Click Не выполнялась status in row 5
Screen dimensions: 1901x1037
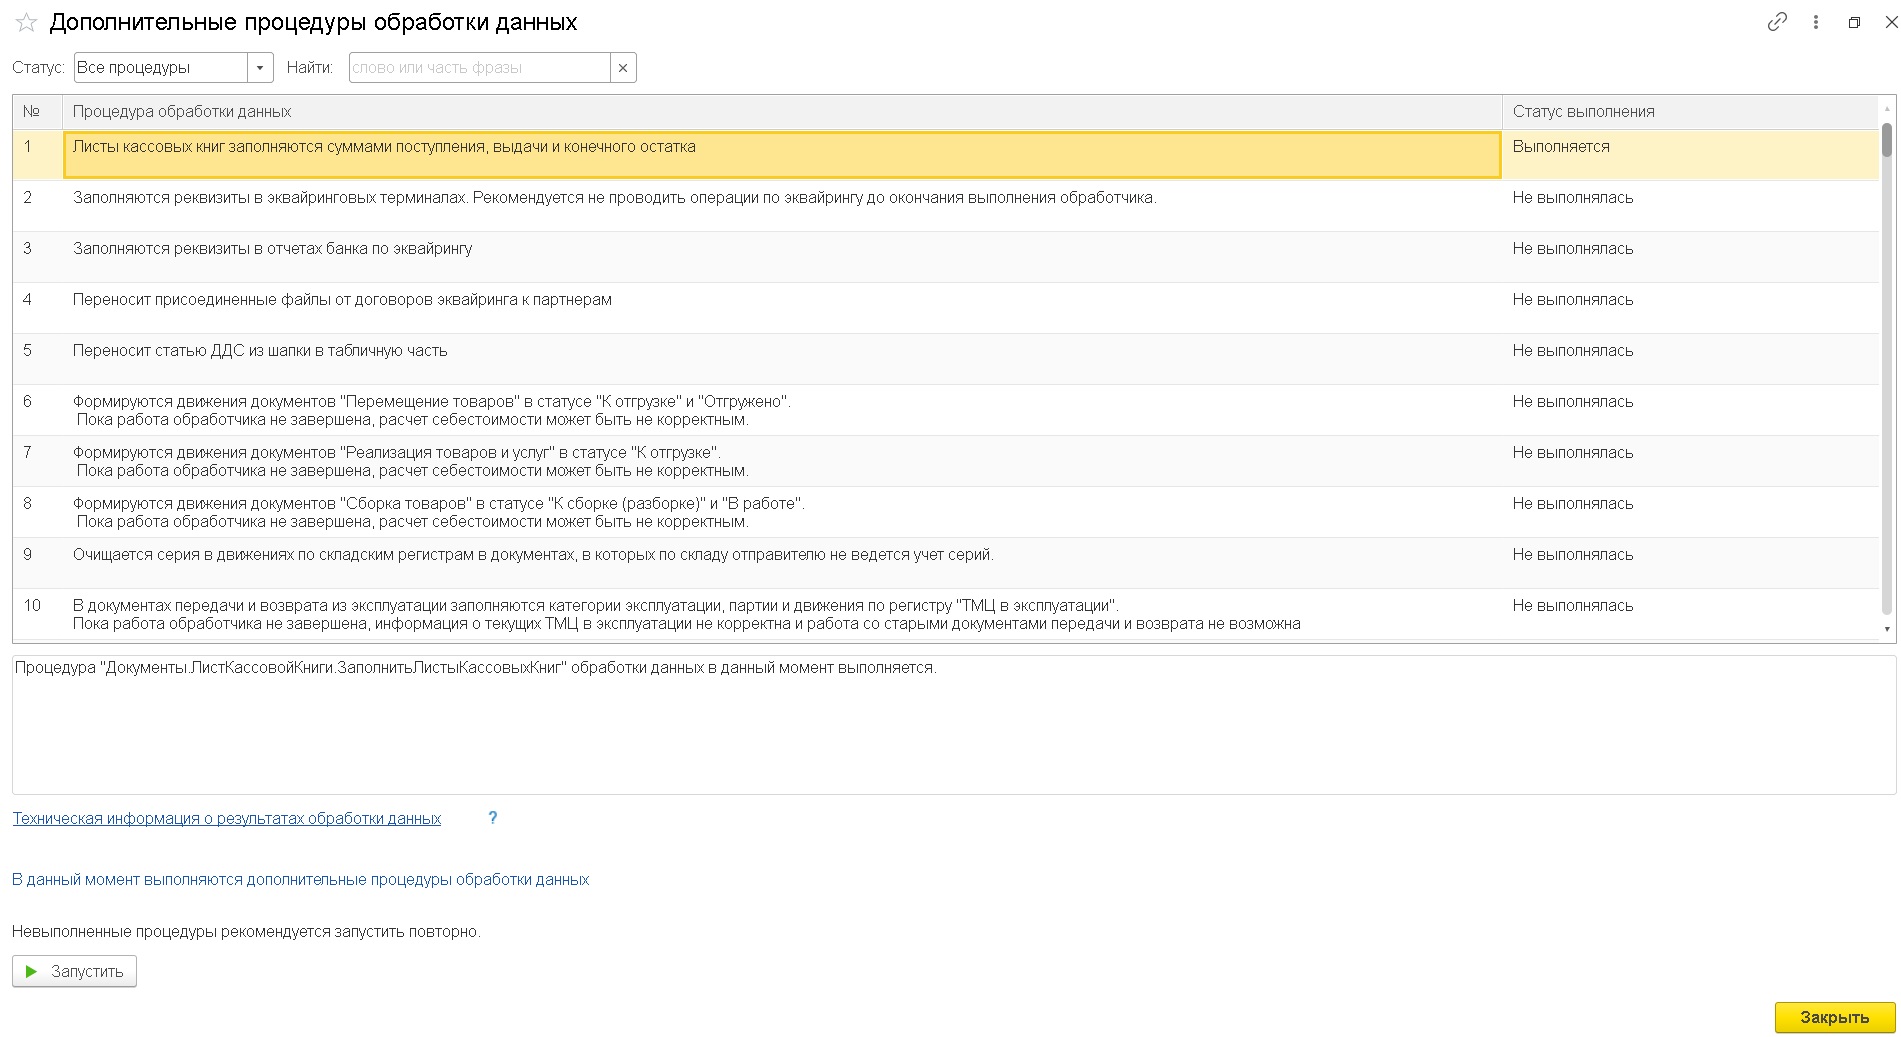coord(1690,359)
